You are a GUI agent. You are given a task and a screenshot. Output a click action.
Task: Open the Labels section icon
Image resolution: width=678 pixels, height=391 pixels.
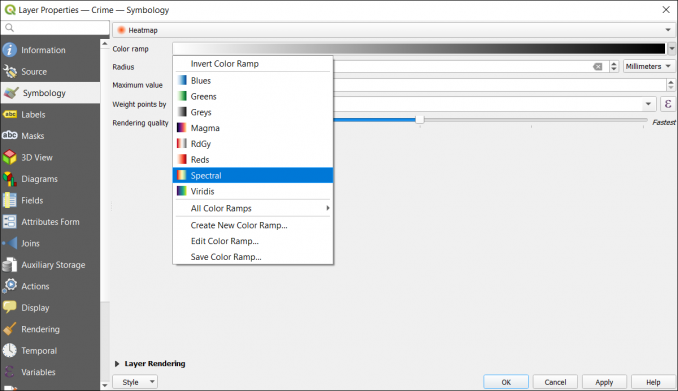tap(10, 114)
